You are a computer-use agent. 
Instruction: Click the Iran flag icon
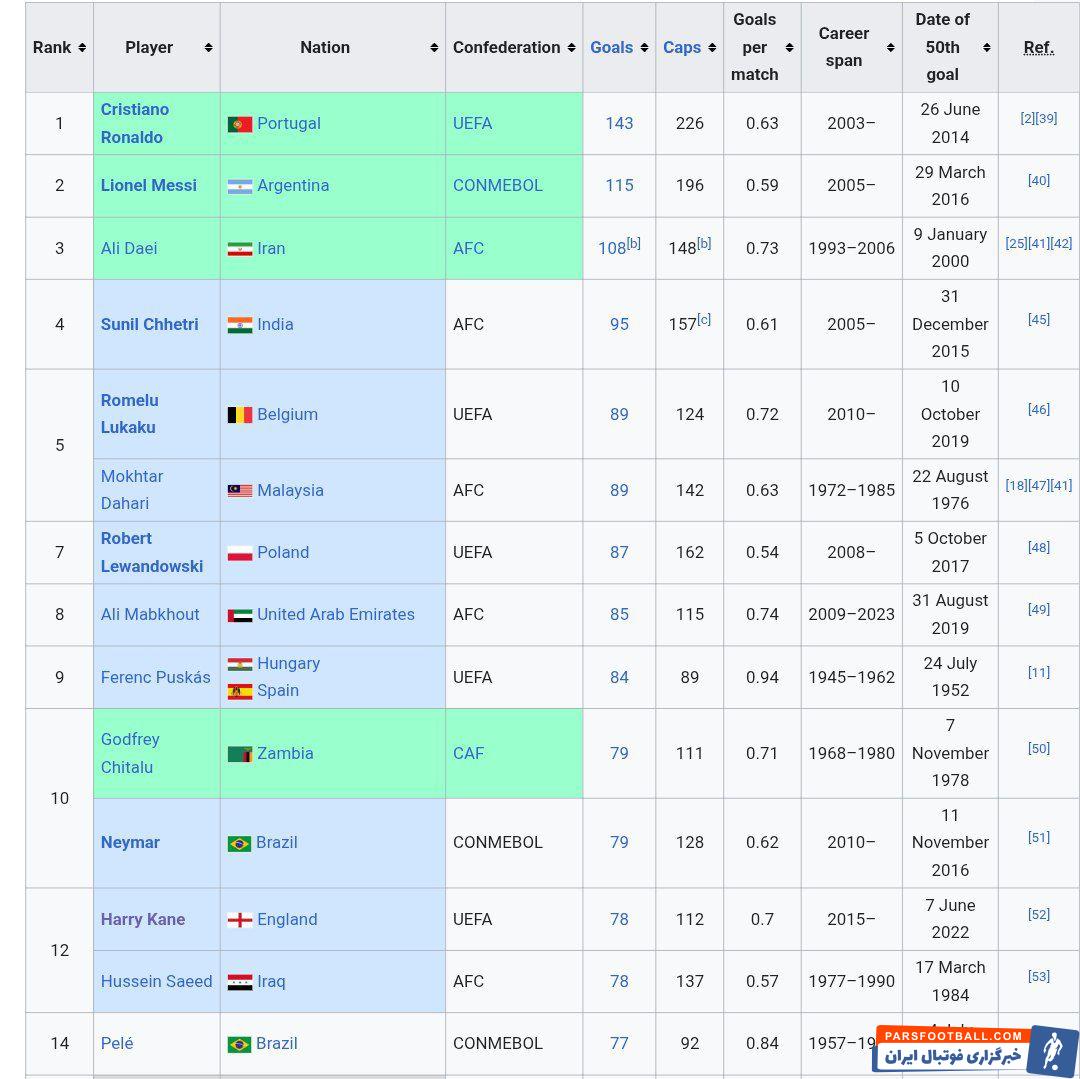coord(239,249)
